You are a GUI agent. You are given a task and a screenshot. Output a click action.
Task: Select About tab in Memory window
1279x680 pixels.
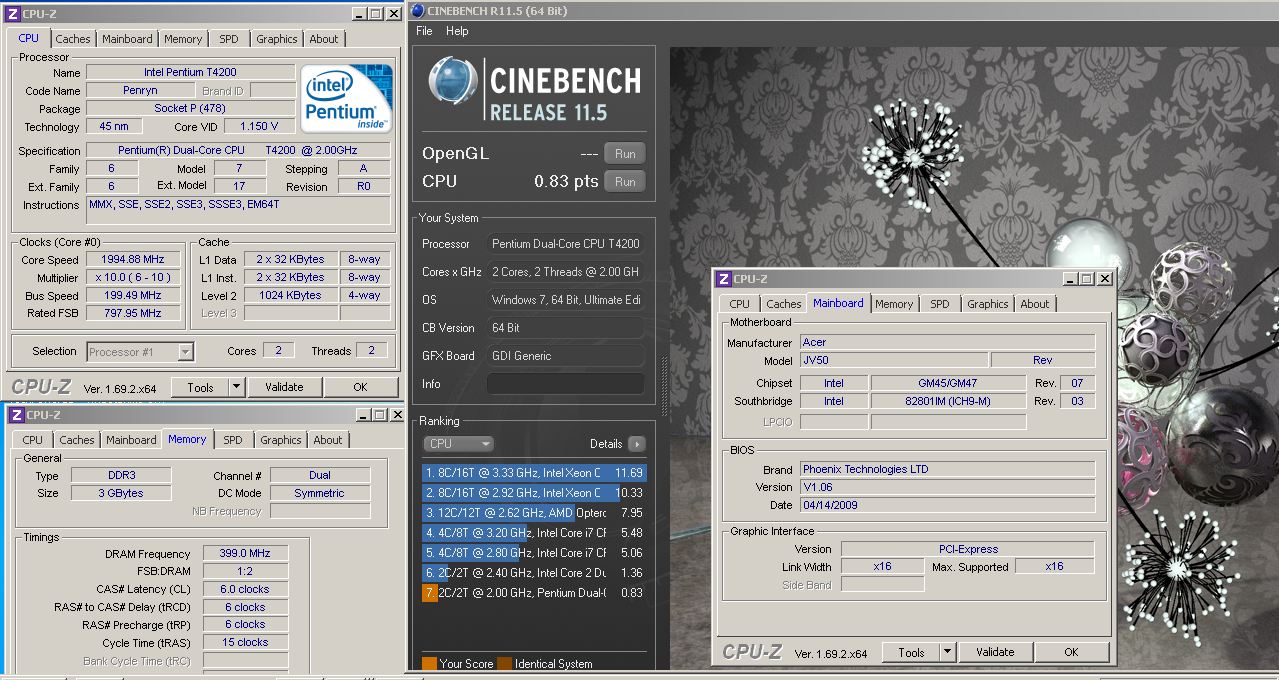(x=328, y=440)
